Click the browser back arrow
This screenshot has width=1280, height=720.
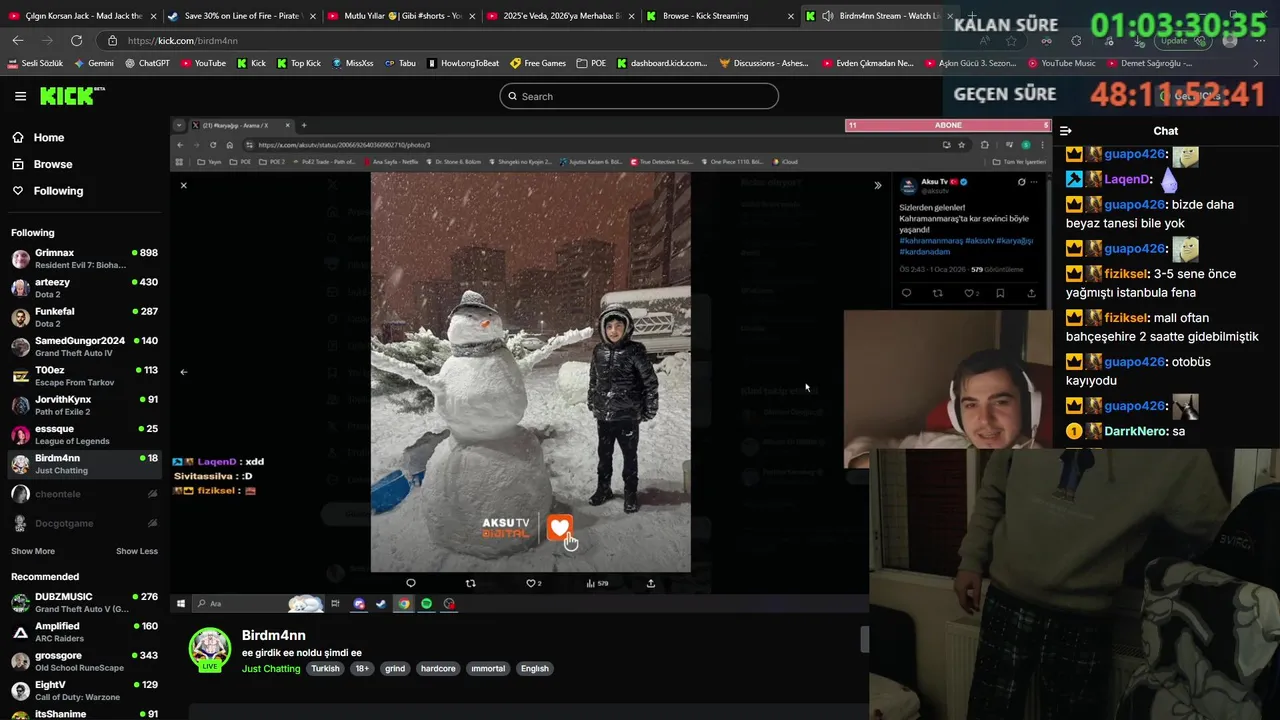18,41
